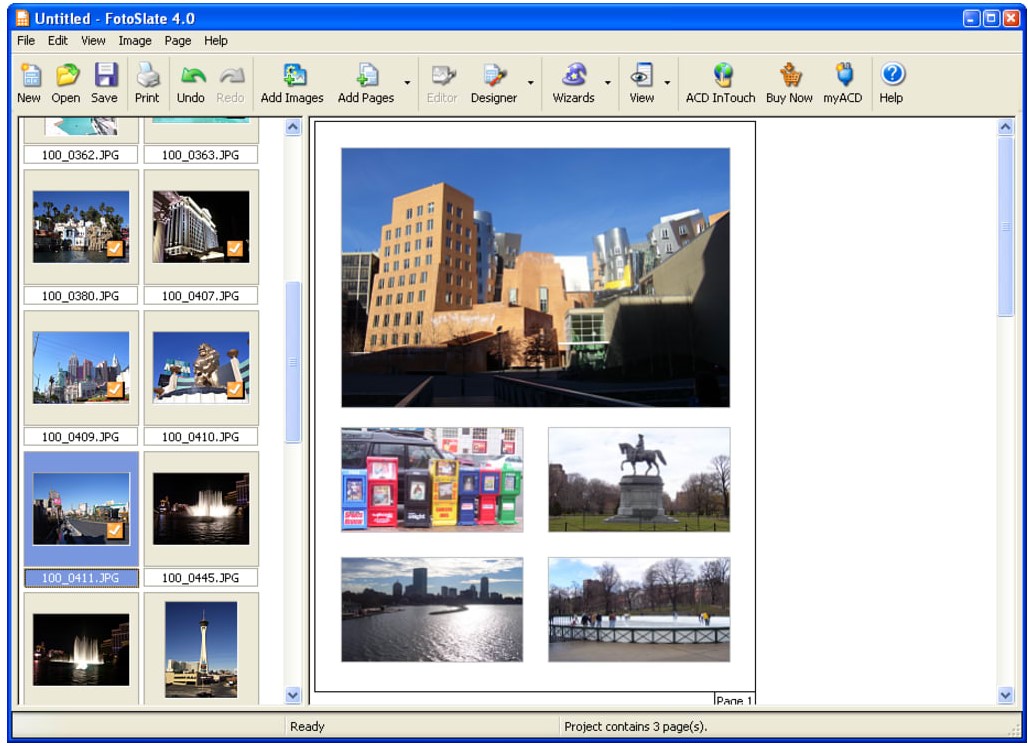Viewport: 1028px width, 746px height.
Task: Click the ice skating rink photo
Action: [x=639, y=610]
